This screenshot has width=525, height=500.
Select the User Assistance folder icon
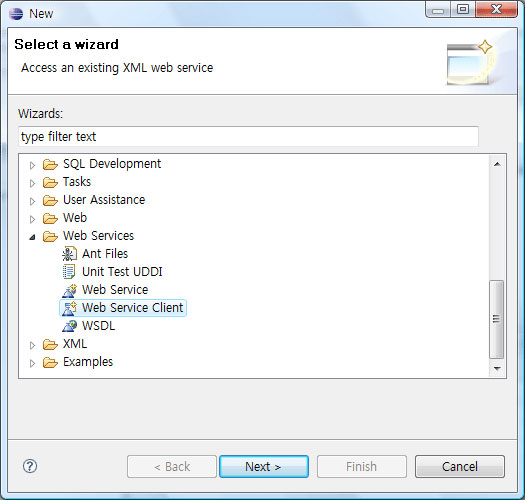[50, 200]
